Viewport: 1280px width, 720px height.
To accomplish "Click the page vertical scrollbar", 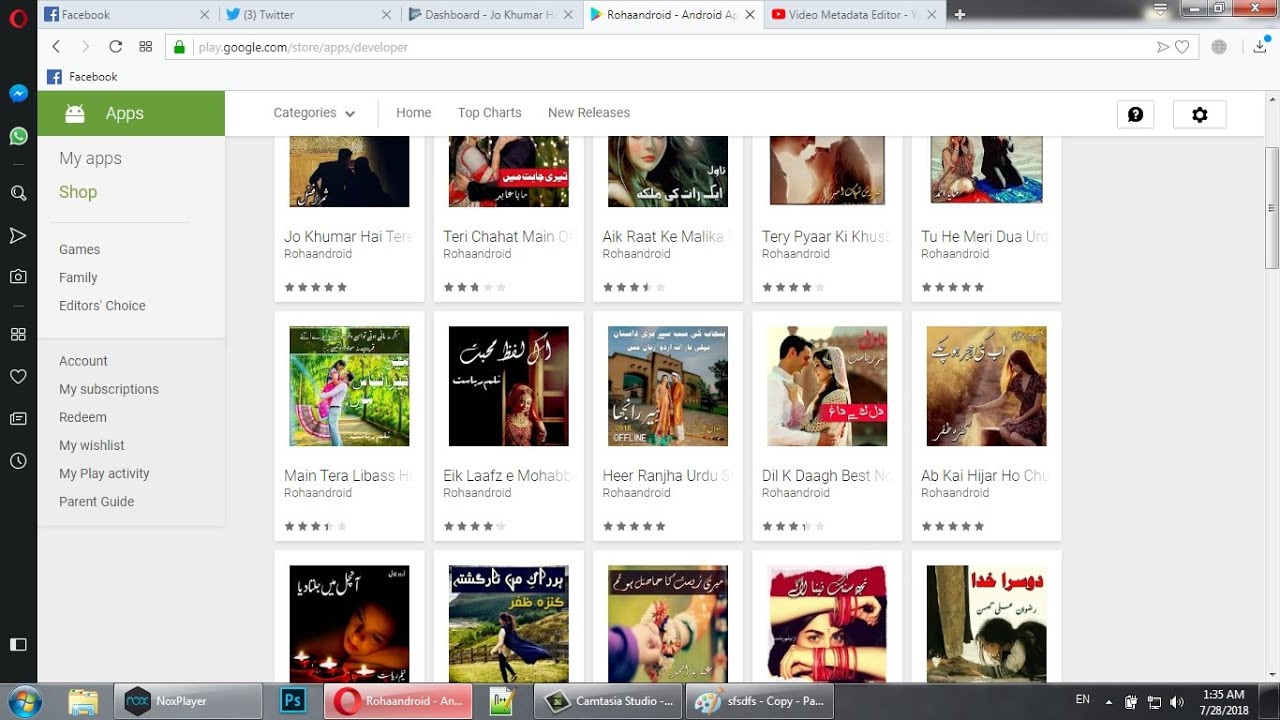I will click(1272, 208).
